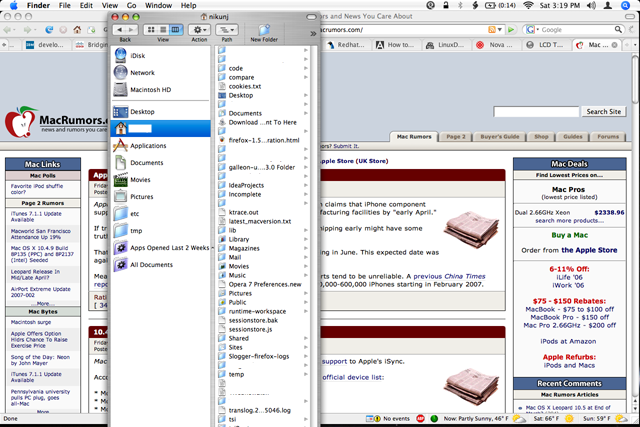
Task: Open the Forums site tab
Action: point(608,137)
